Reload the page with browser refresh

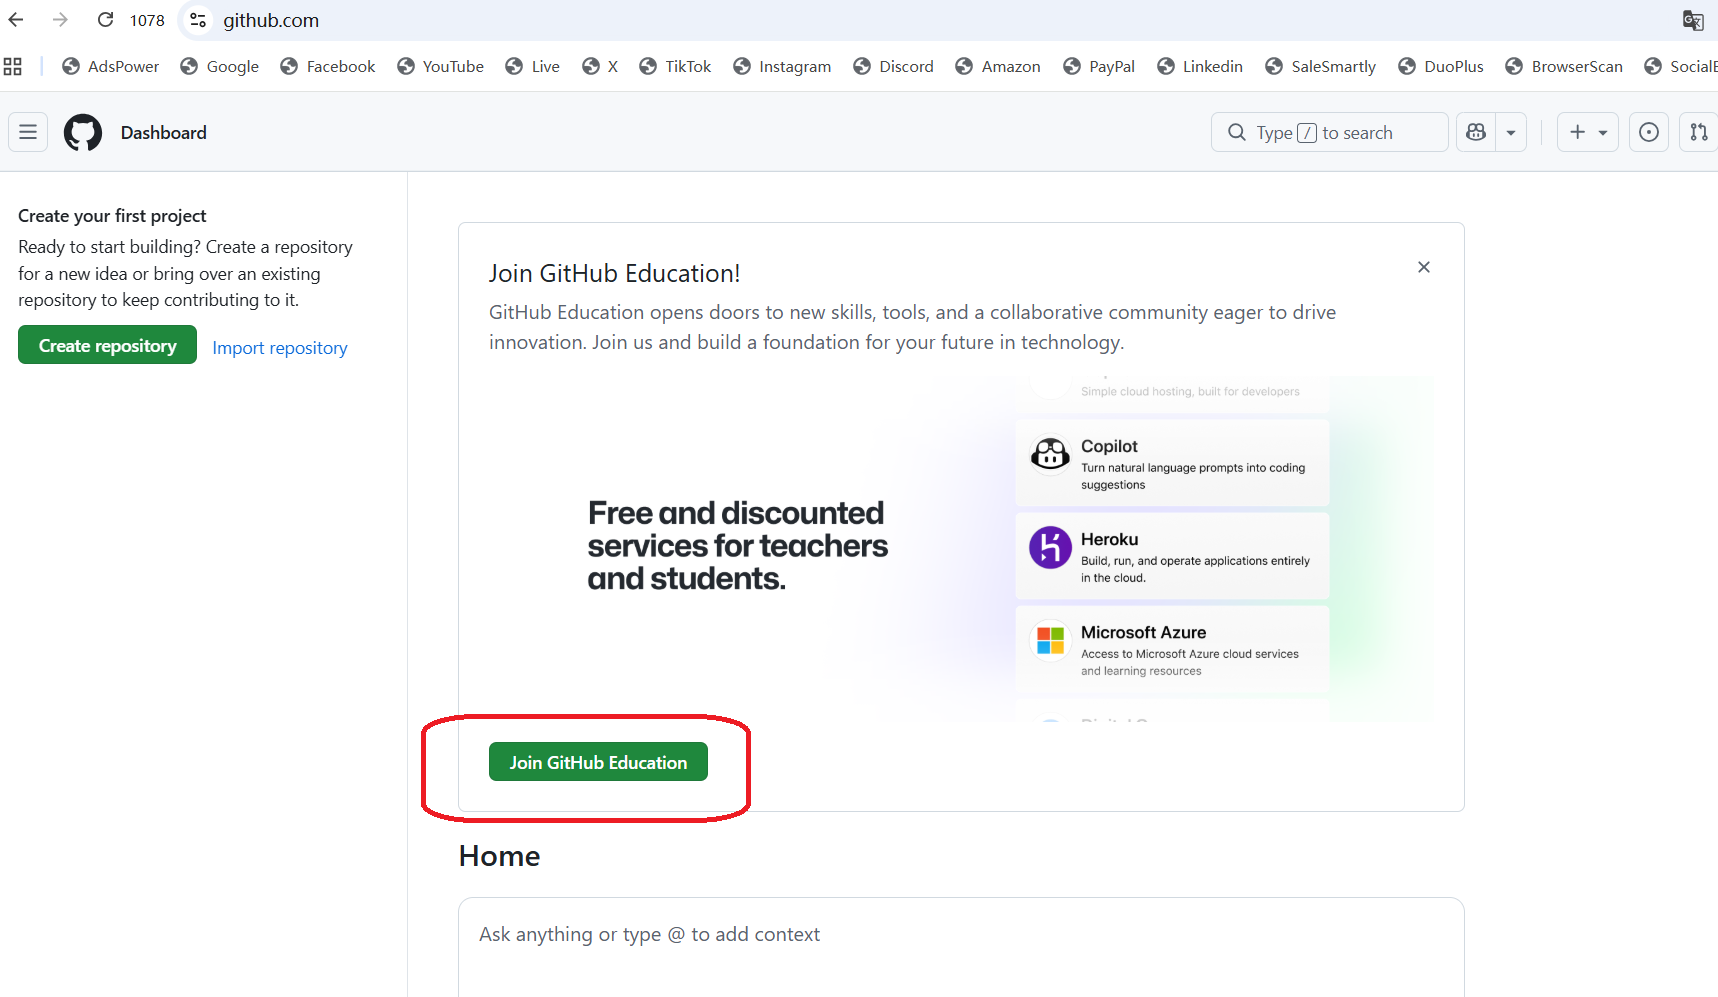click(105, 20)
